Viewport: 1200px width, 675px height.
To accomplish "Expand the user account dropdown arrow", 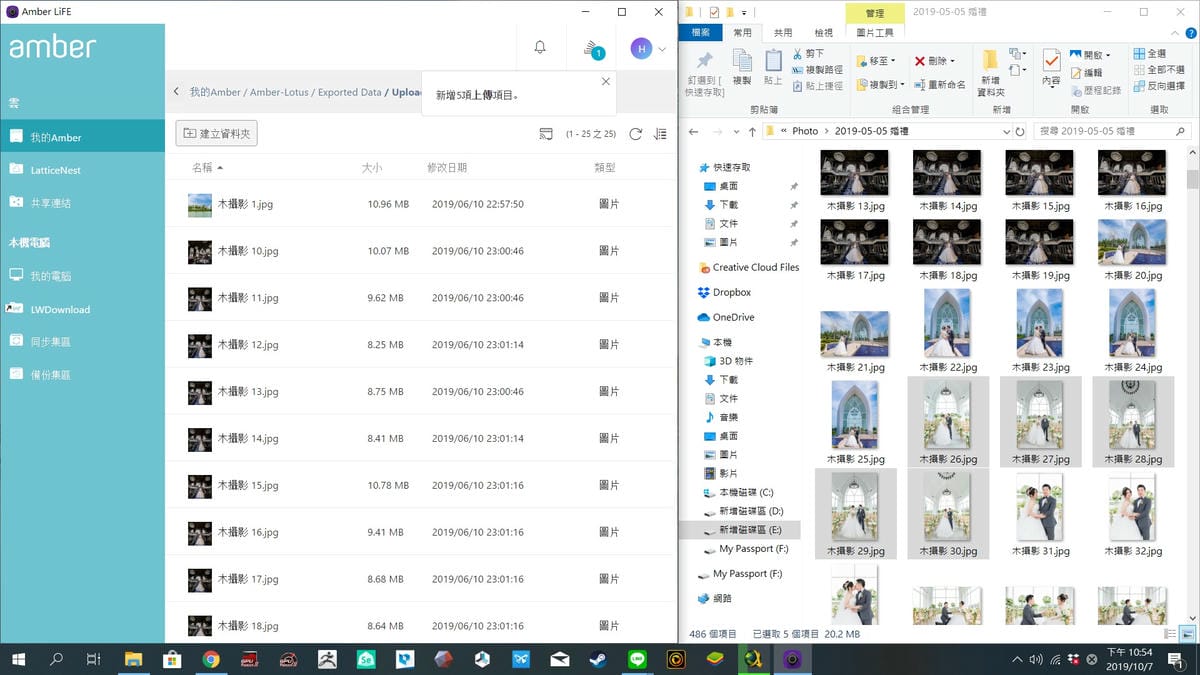I will 662,49.
